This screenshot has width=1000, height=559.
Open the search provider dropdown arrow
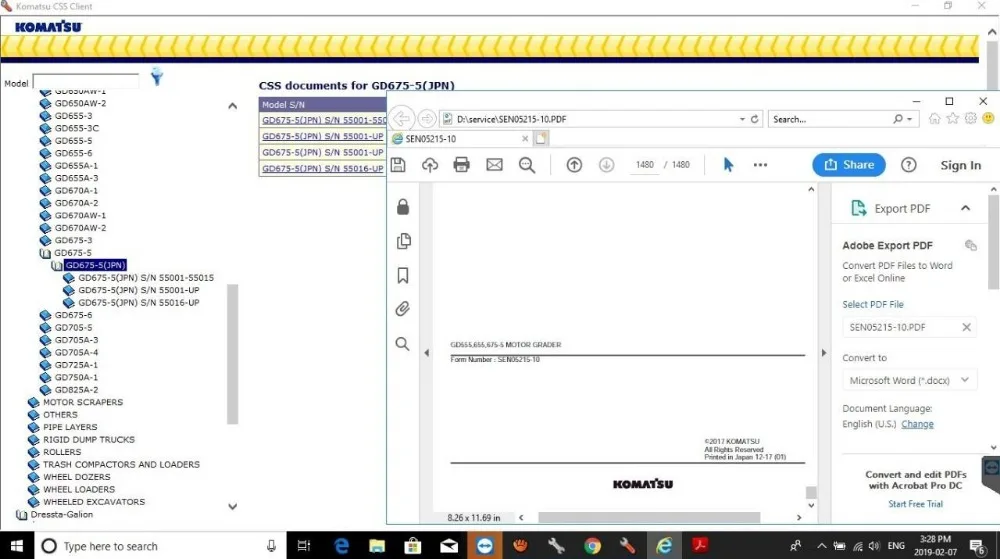coord(909,119)
